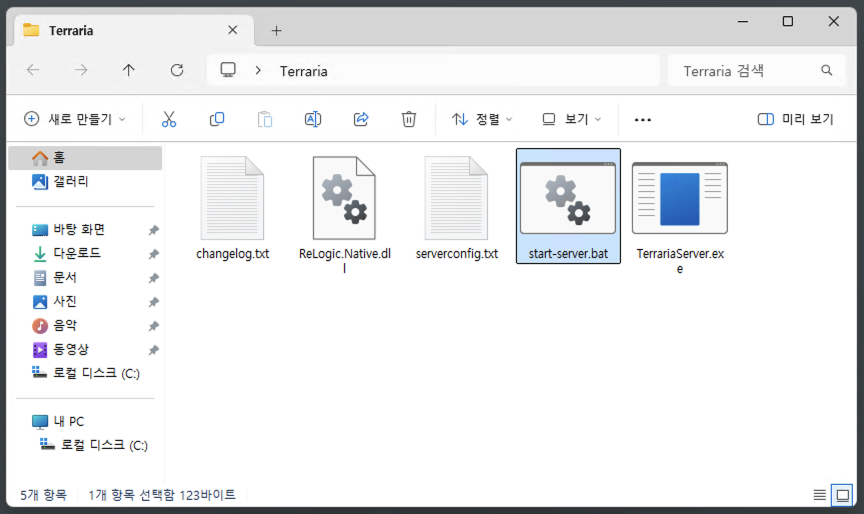Refresh the Terraria folder view
The image size is (864, 514).
point(177,70)
